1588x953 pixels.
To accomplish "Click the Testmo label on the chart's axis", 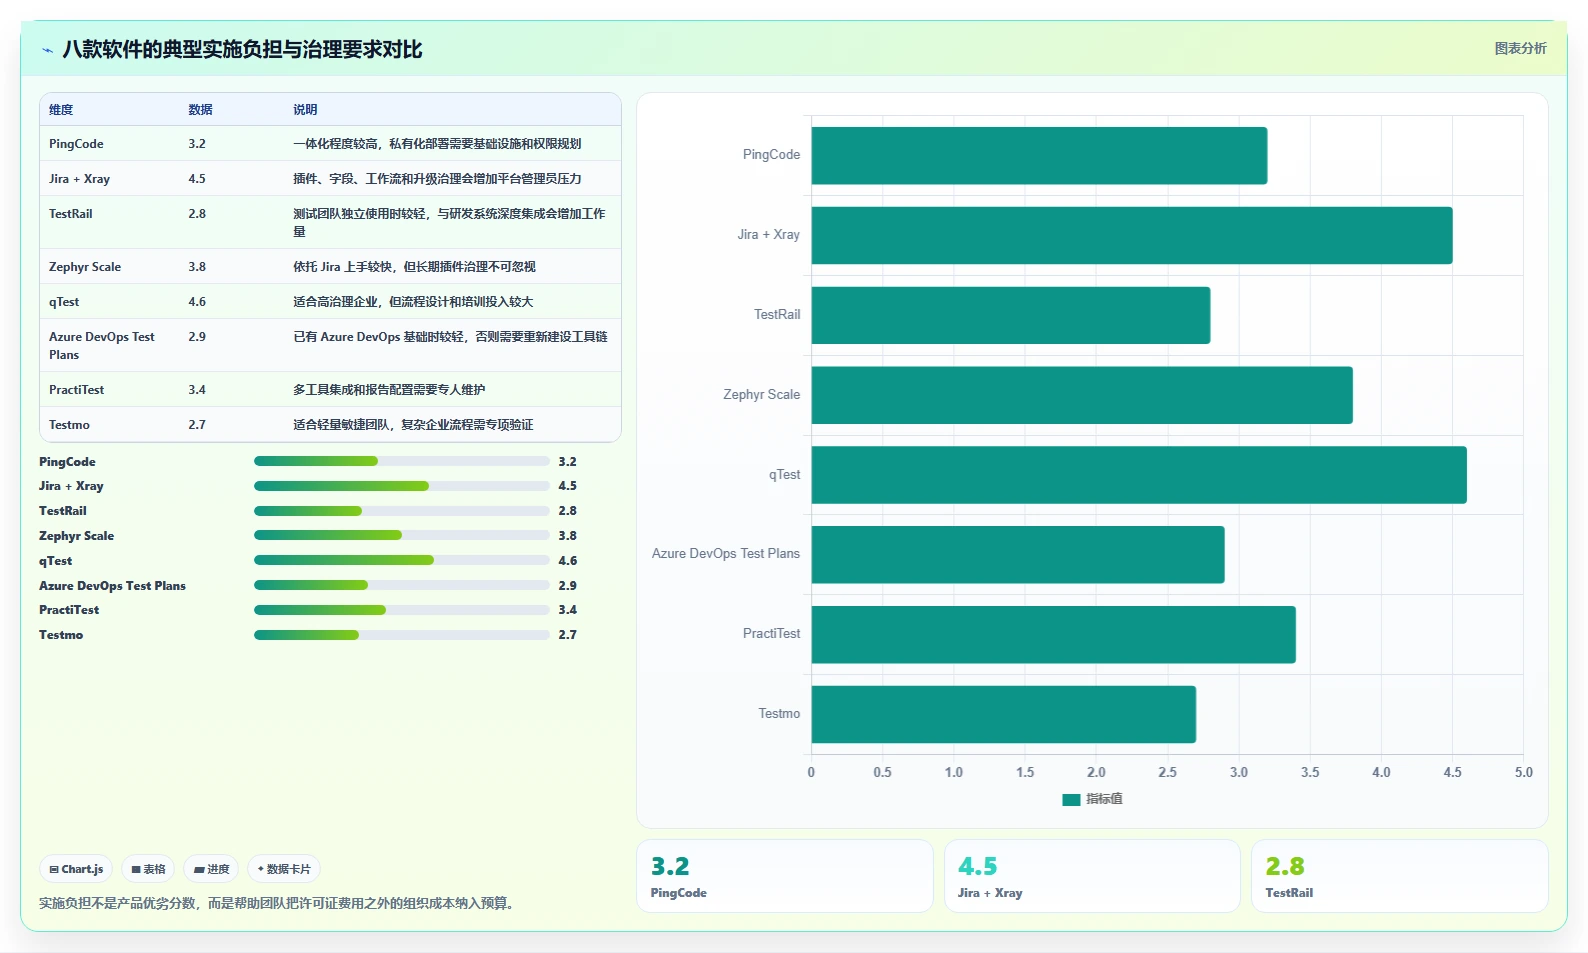I will point(779,714).
